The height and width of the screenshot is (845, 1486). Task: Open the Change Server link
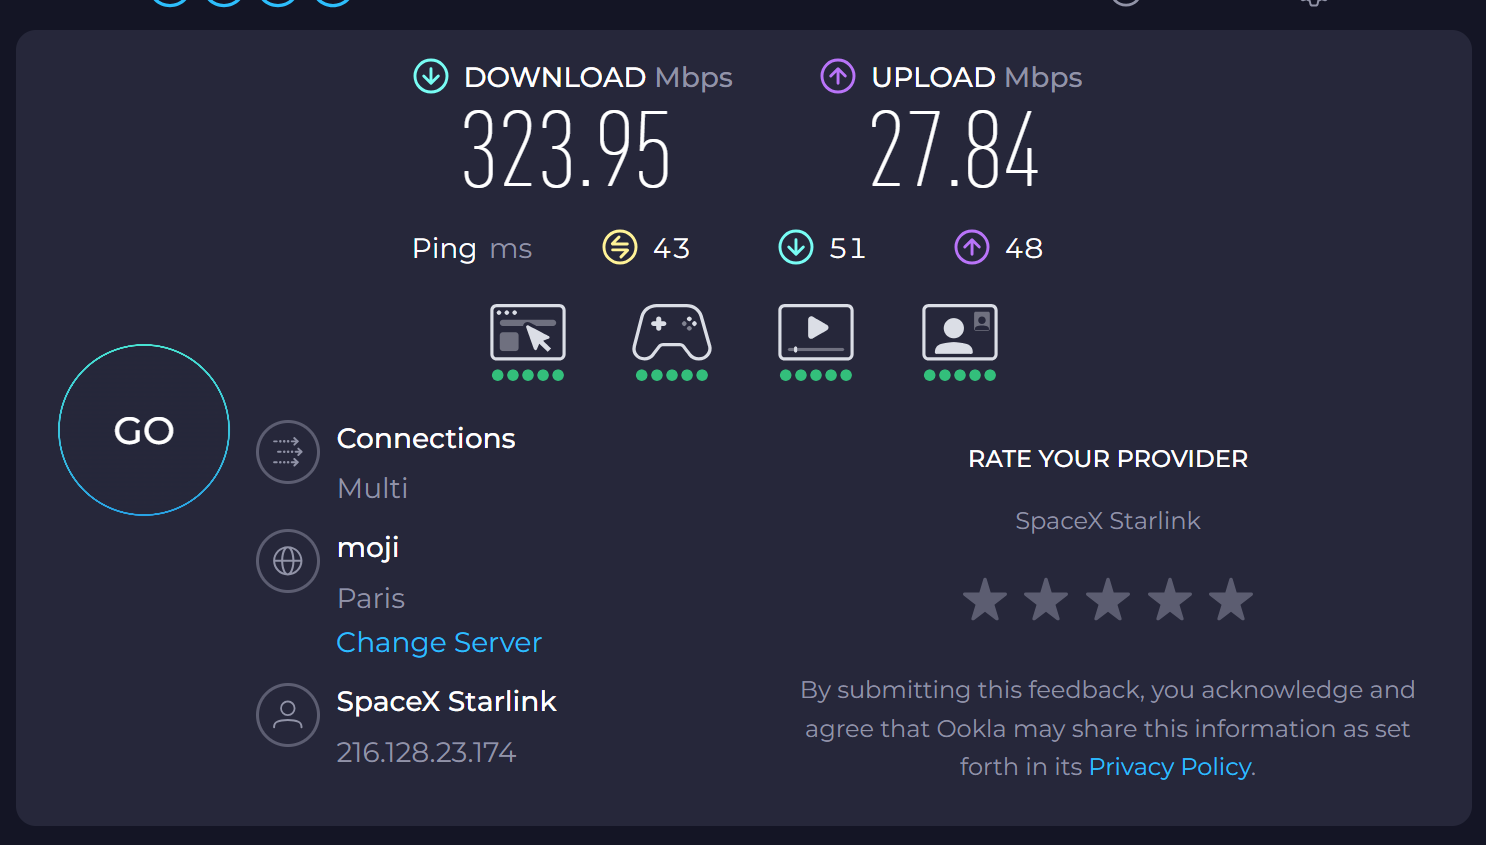click(x=439, y=642)
